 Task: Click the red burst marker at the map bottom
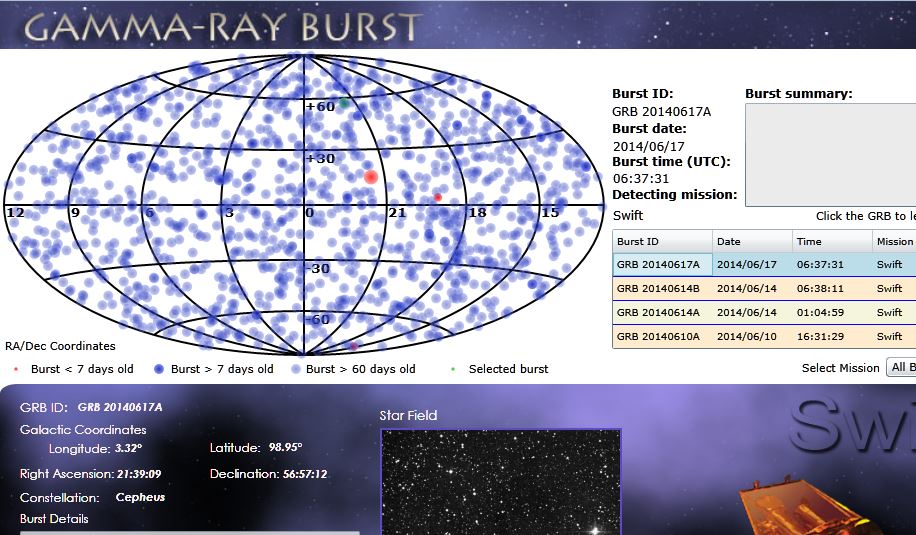[353, 346]
